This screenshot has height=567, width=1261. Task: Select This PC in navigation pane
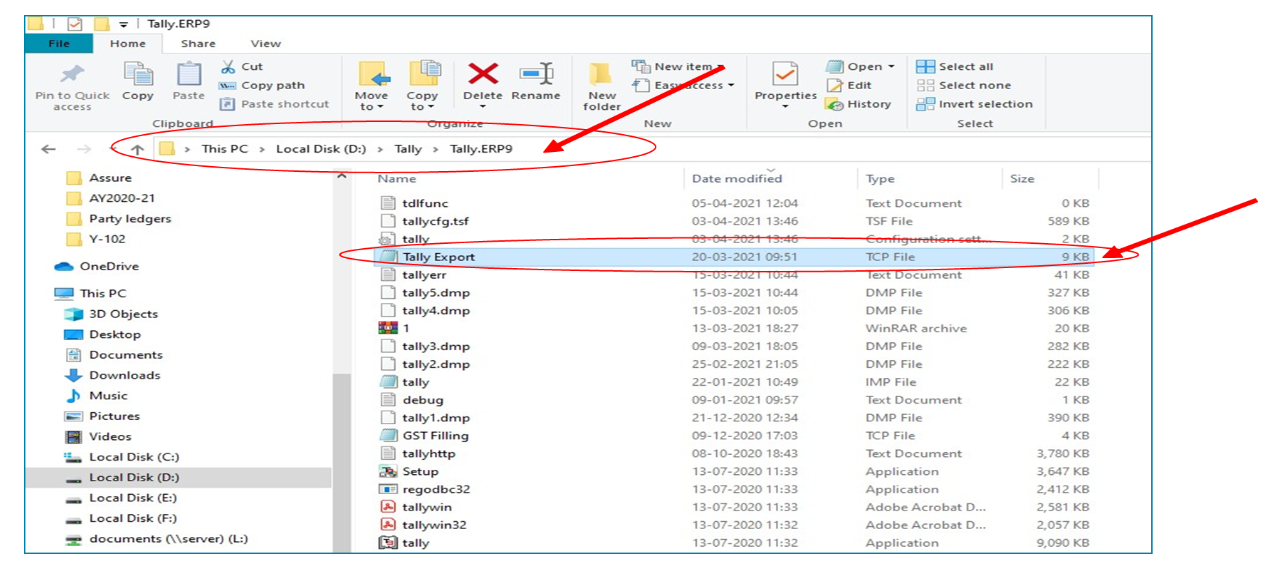point(91,294)
